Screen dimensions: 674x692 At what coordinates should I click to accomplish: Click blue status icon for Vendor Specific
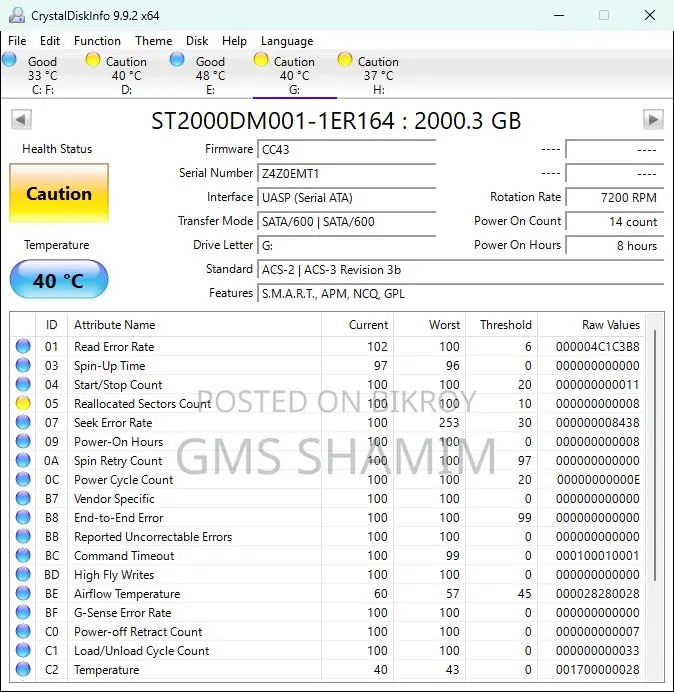[23, 498]
